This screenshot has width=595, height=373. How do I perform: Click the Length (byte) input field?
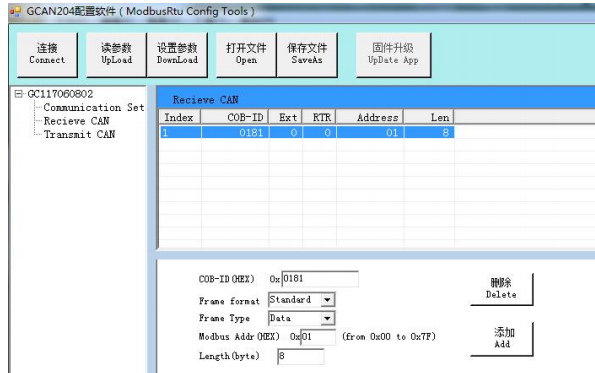(301, 356)
